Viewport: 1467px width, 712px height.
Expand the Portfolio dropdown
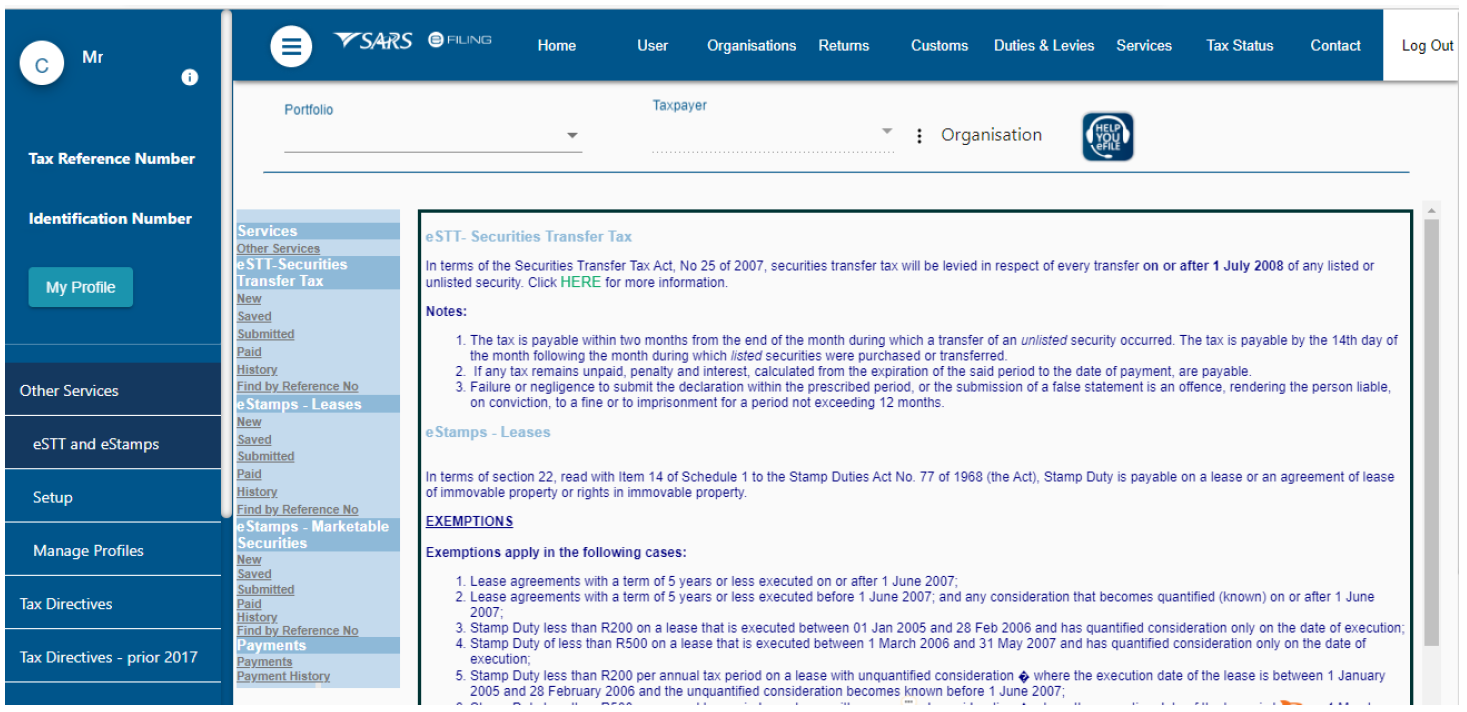pos(432,135)
